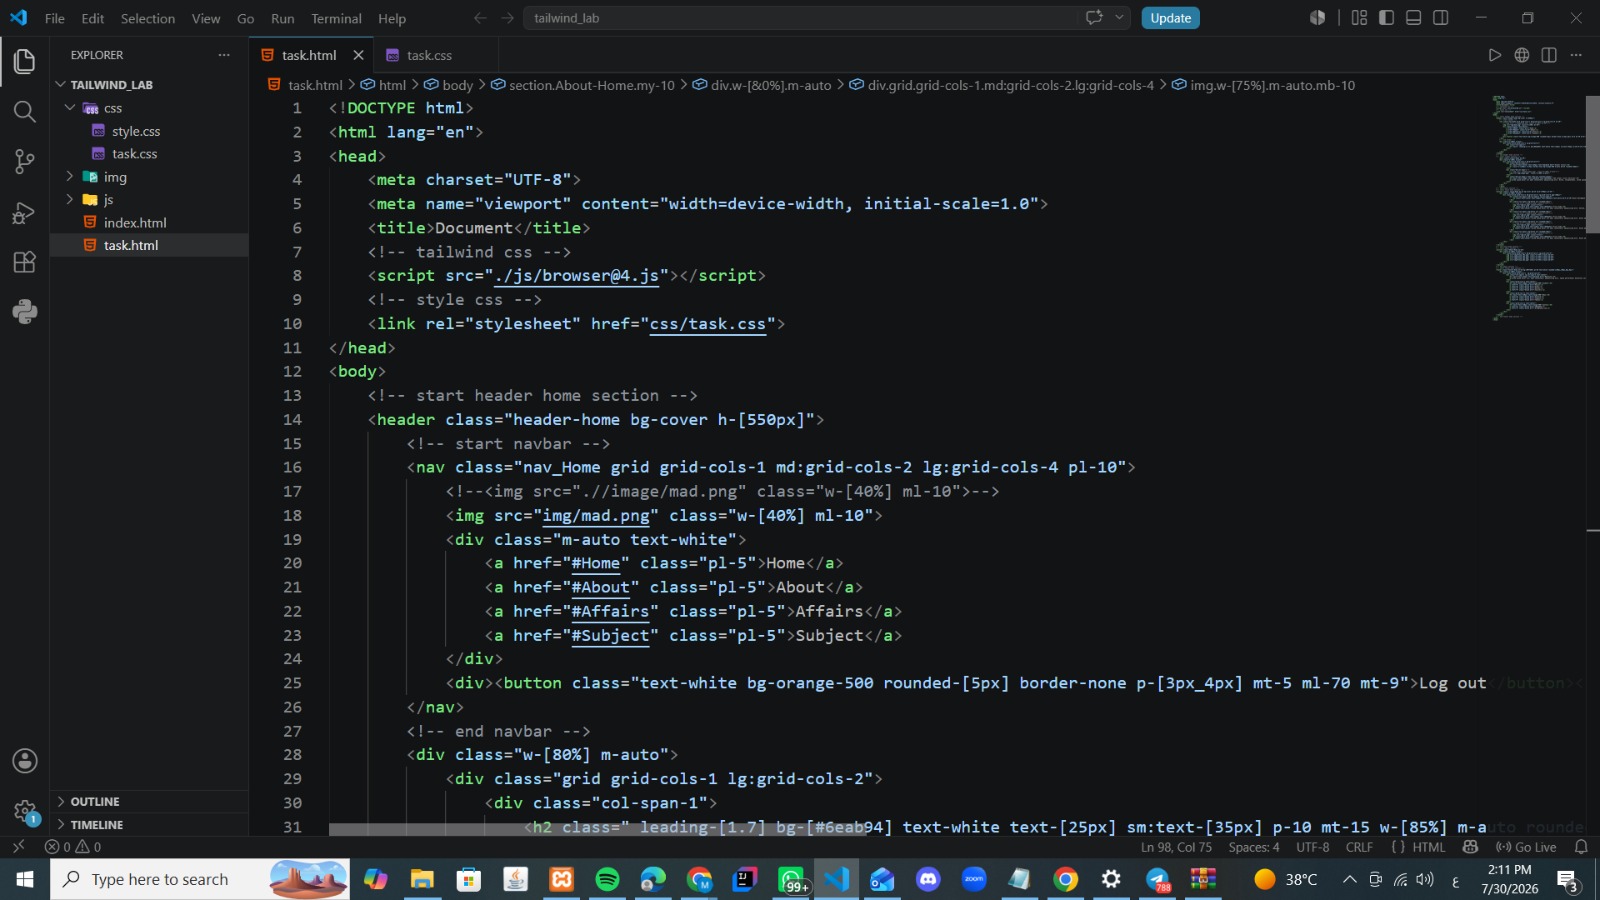
Task: Open the remote window status bar icon
Action: (18, 847)
